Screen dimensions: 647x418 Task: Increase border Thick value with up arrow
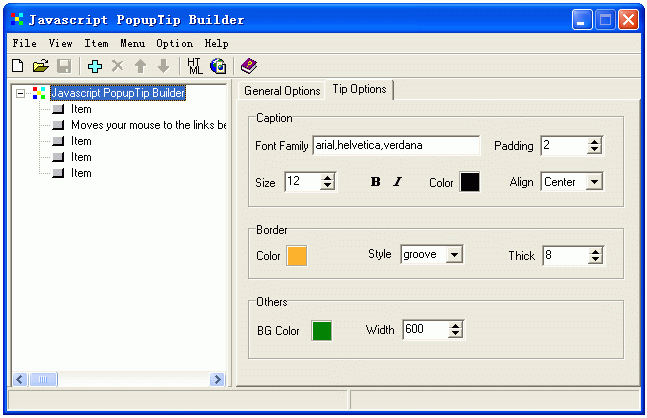(x=595, y=252)
